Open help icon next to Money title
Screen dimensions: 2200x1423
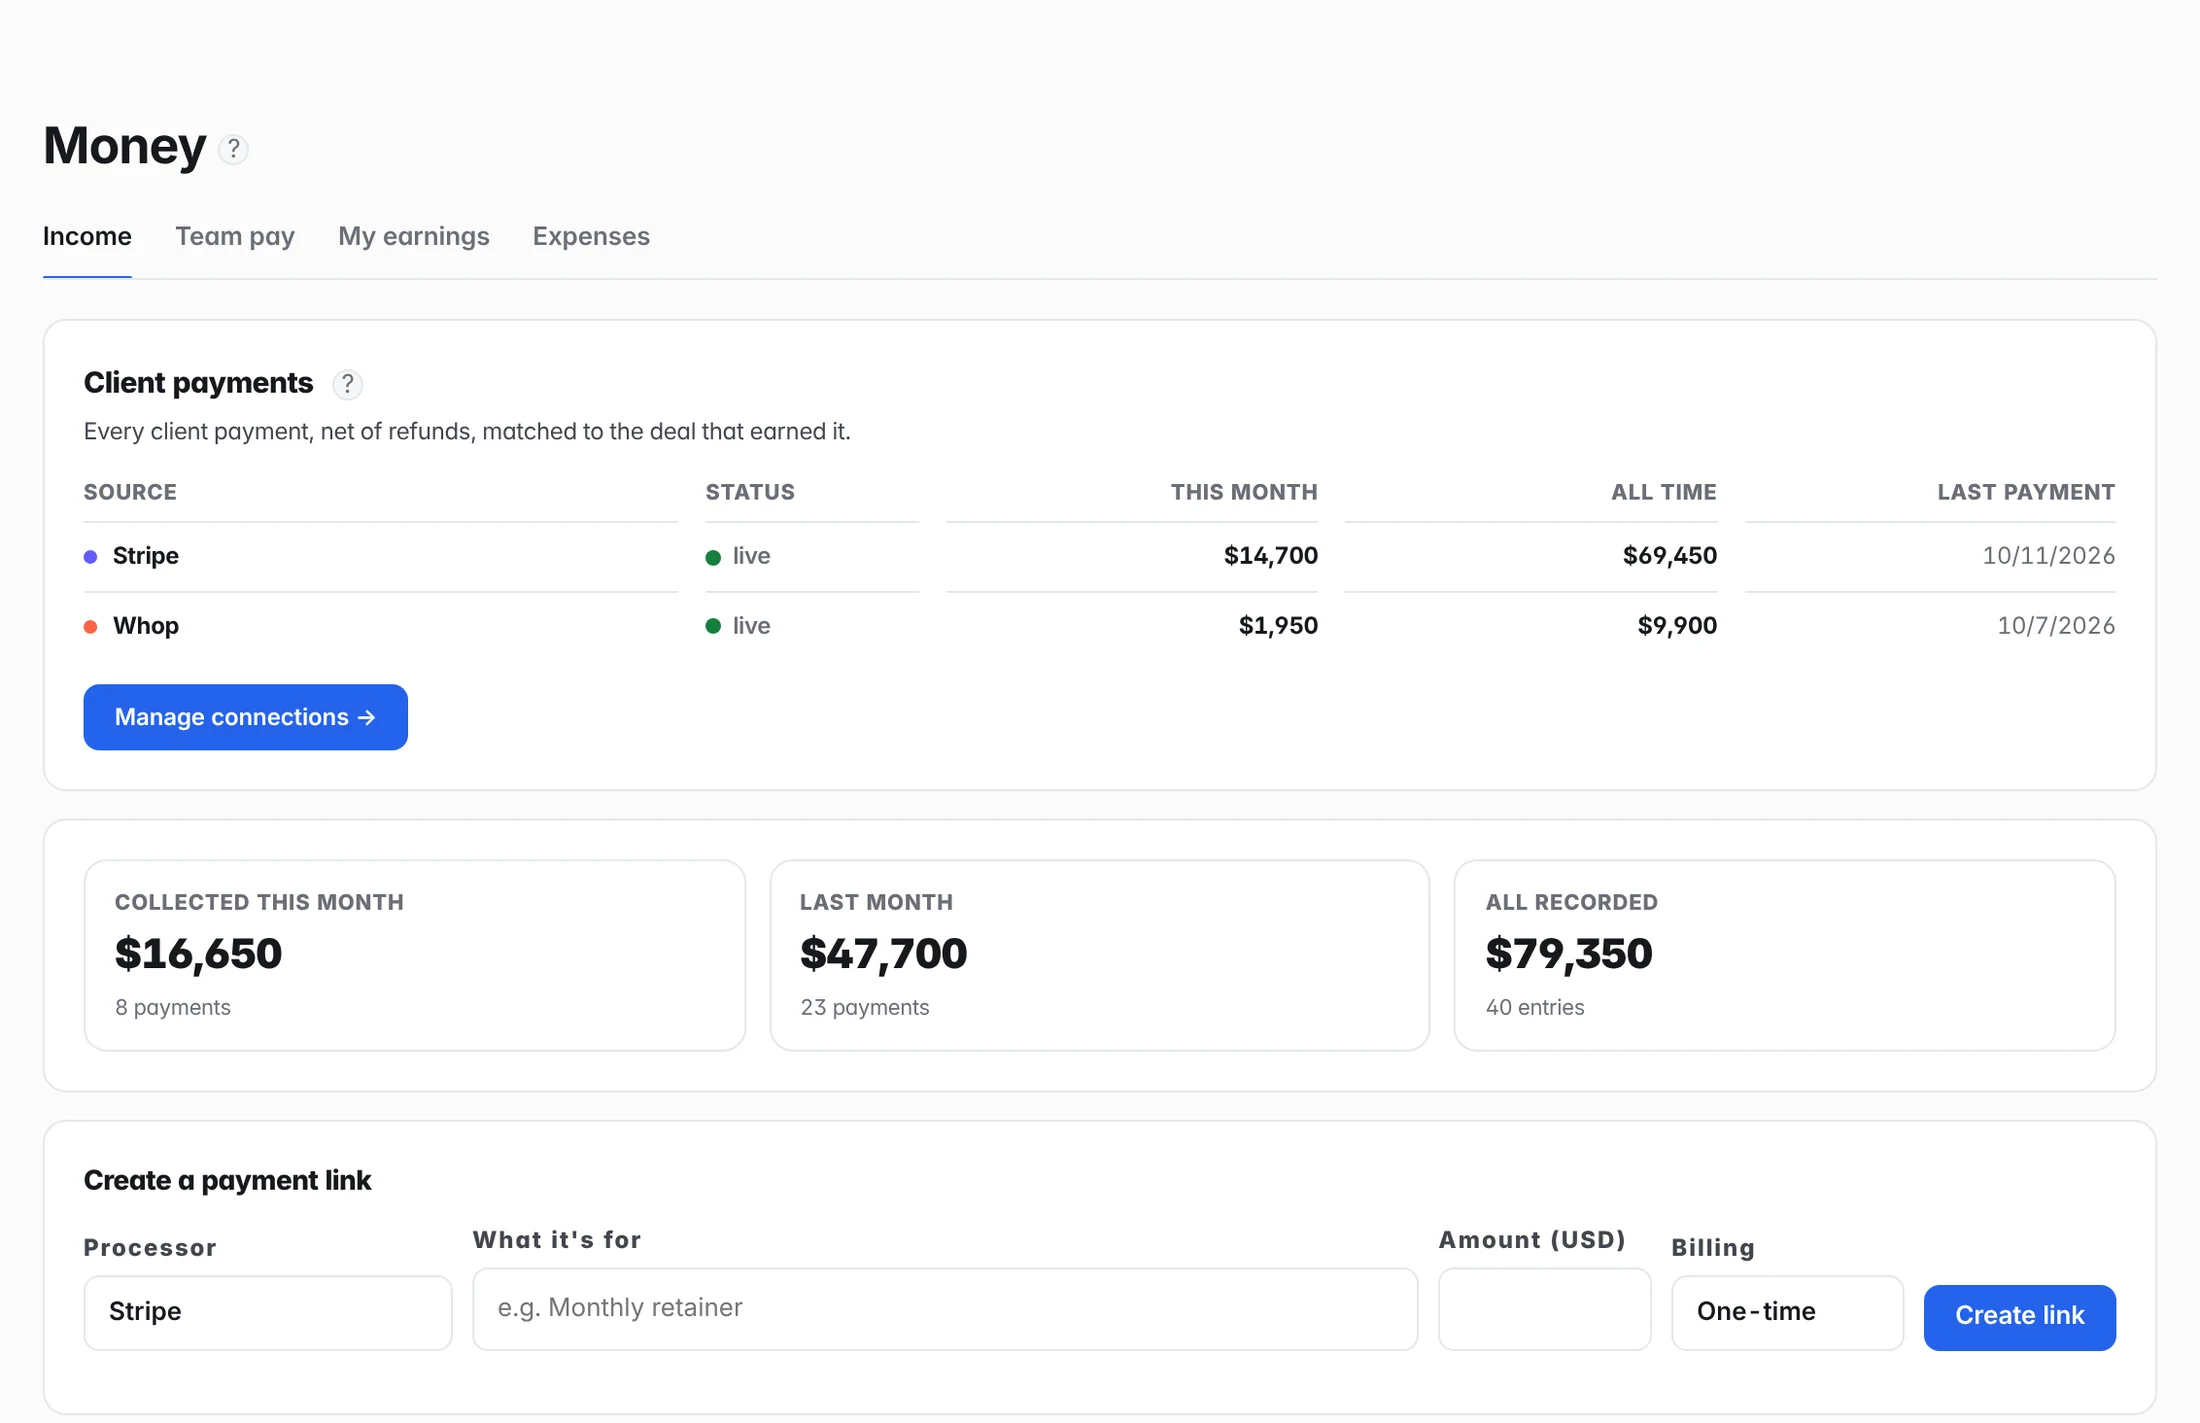point(233,149)
